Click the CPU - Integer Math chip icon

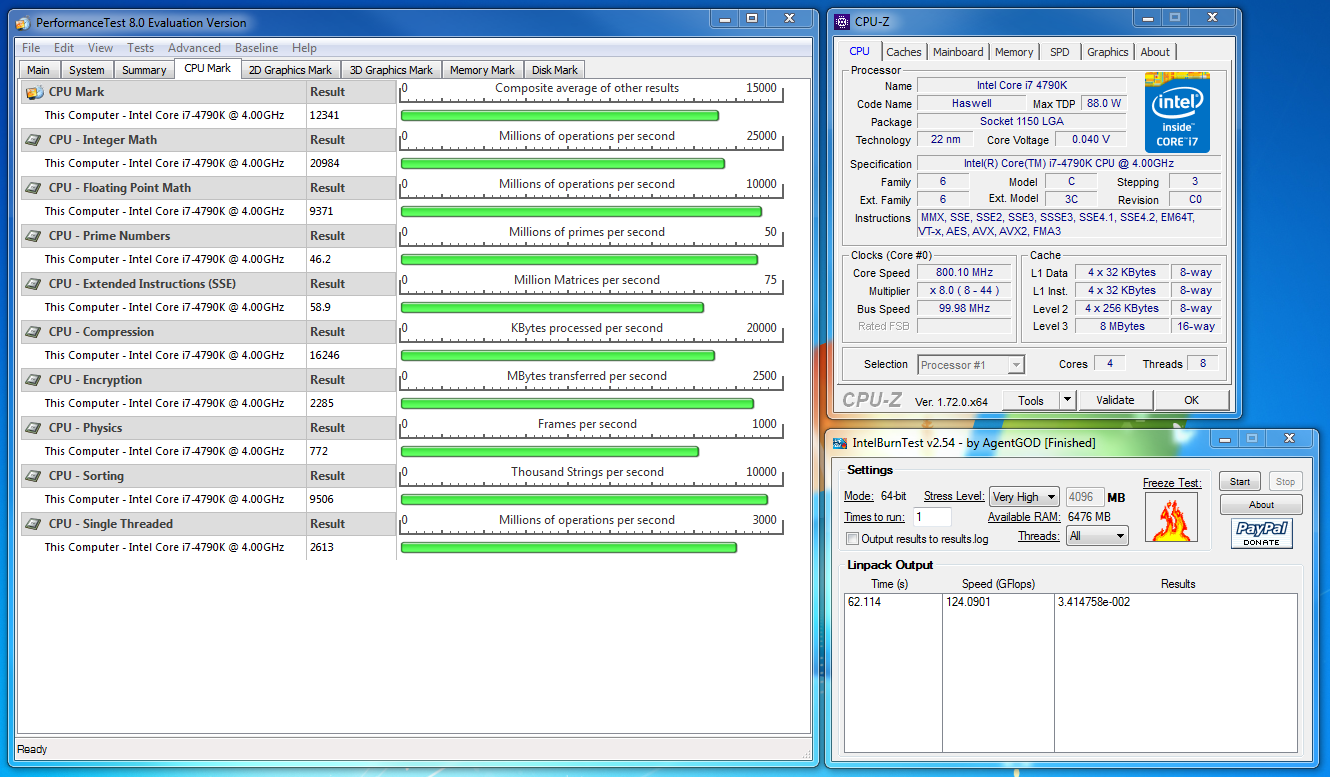coord(34,140)
